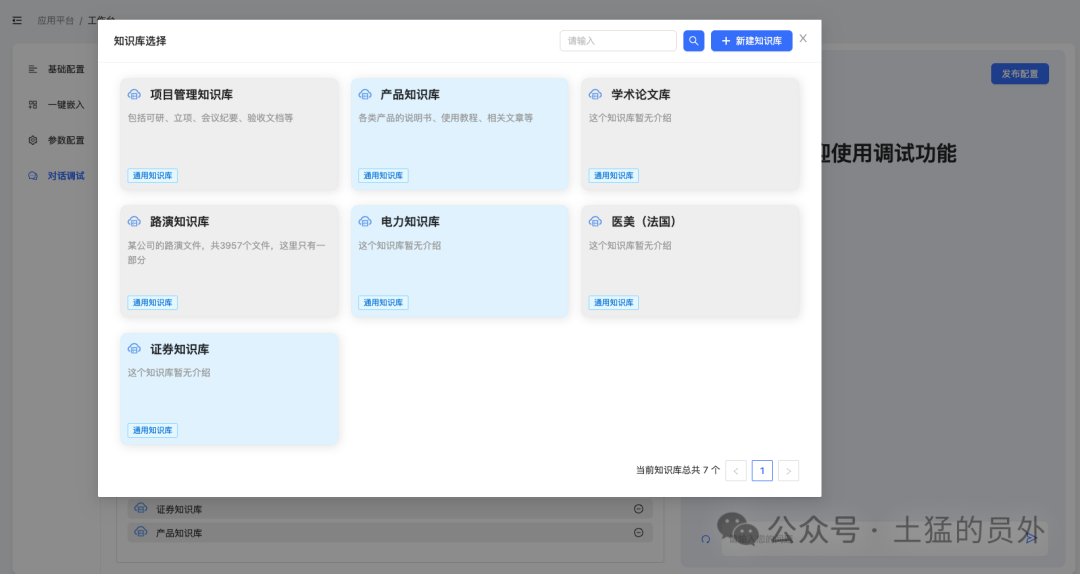Click the 项目管理知识库 card icon

tap(134, 94)
